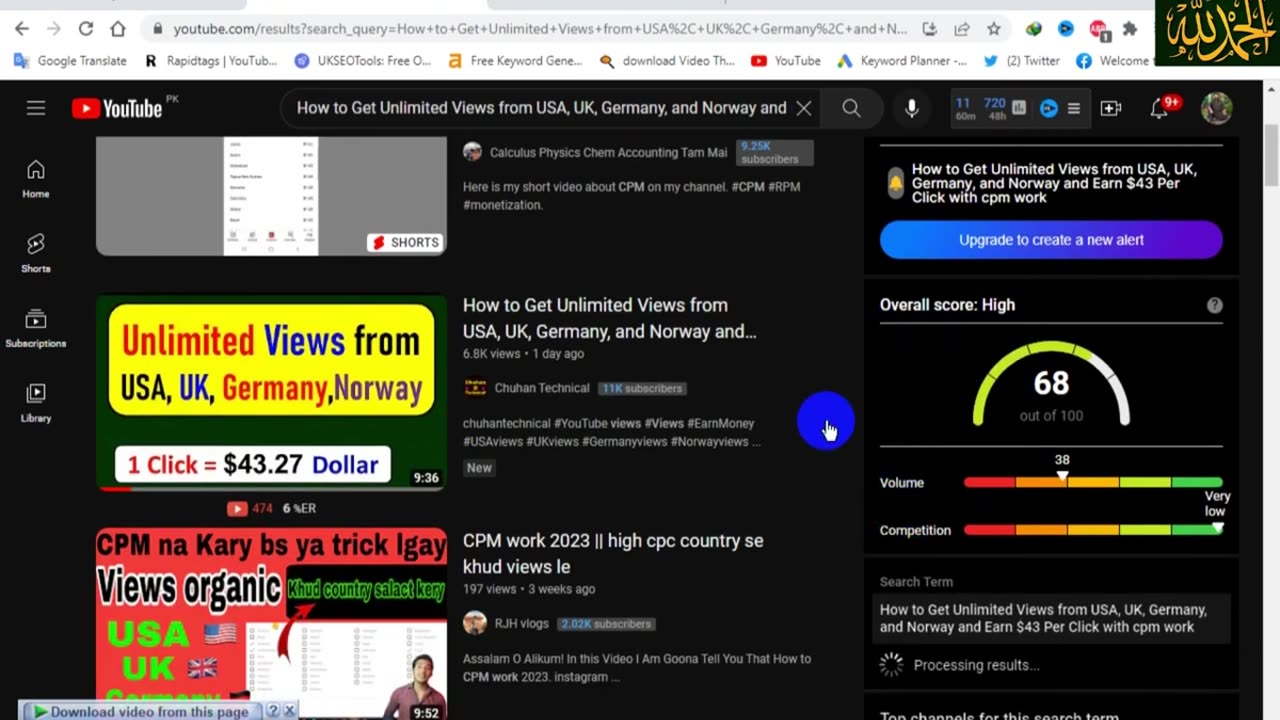The image size is (1280, 720).
Task: Click the install/download page icon in address bar
Action: [x=930, y=29]
